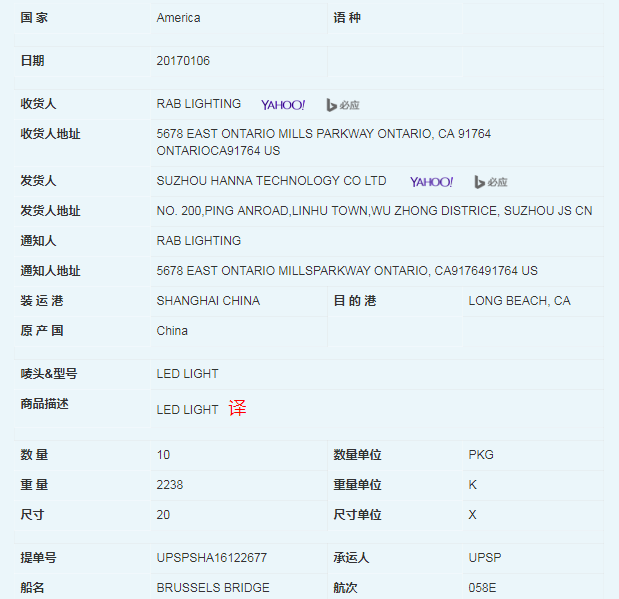This screenshot has width=619, height=599.
Task: Click shipper name SUZHOU HANNA TECHNOLOGY CO LTD
Action: [271, 181]
